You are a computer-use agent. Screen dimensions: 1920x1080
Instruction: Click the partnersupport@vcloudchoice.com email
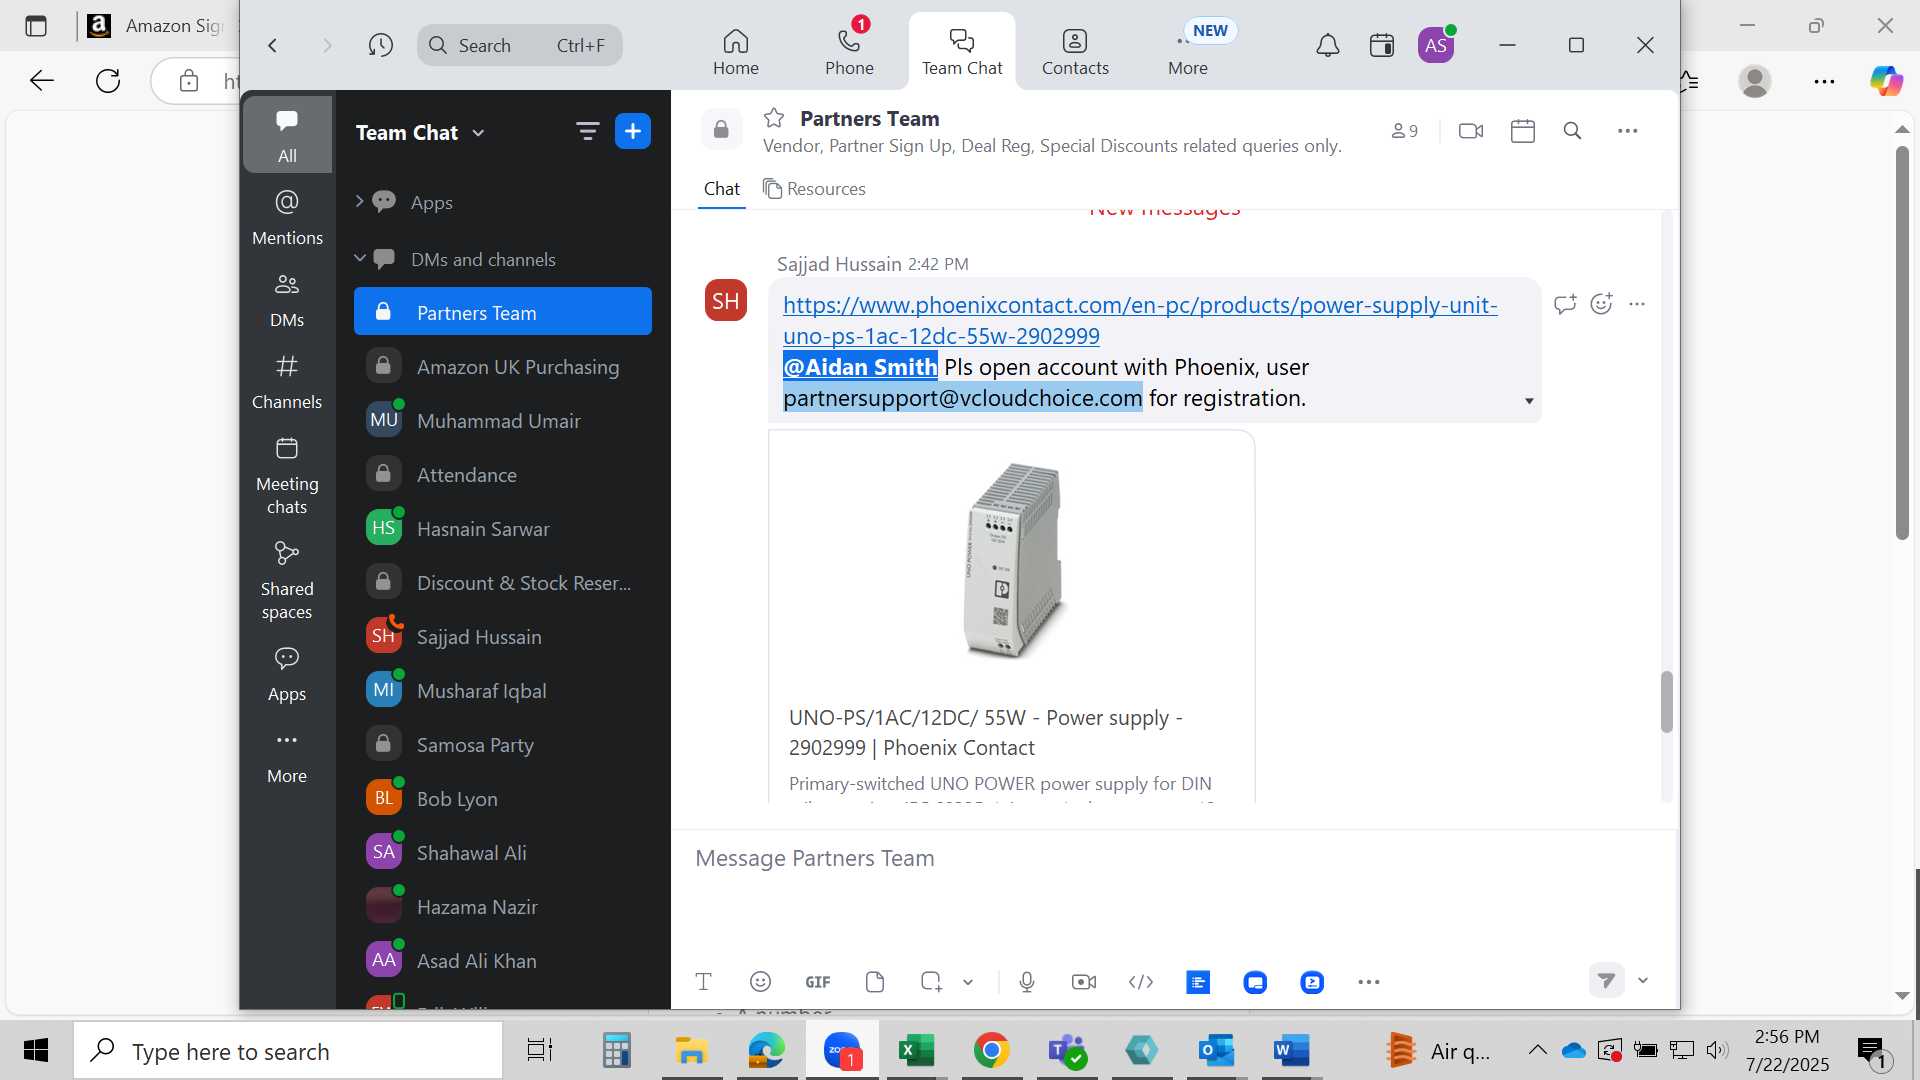pyautogui.click(x=962, y=398)
